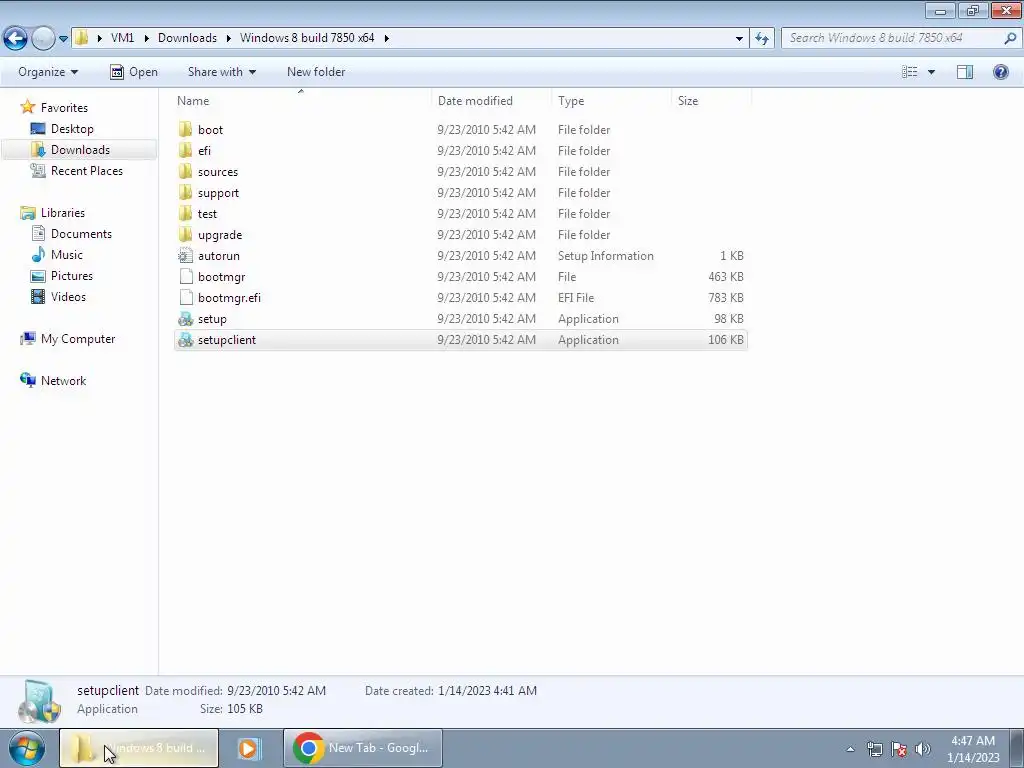Change your view icon button

pos(910,72)
